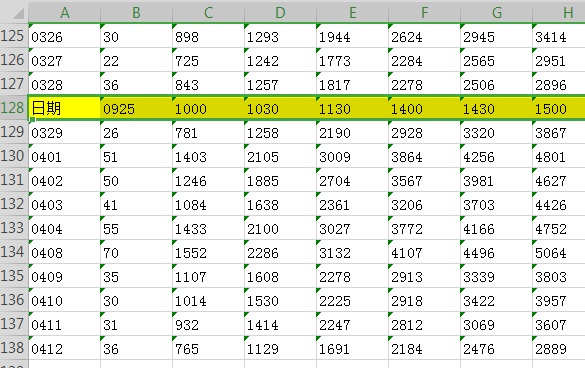
Task: Click cell with value 0925
Action: click(137, 108)
